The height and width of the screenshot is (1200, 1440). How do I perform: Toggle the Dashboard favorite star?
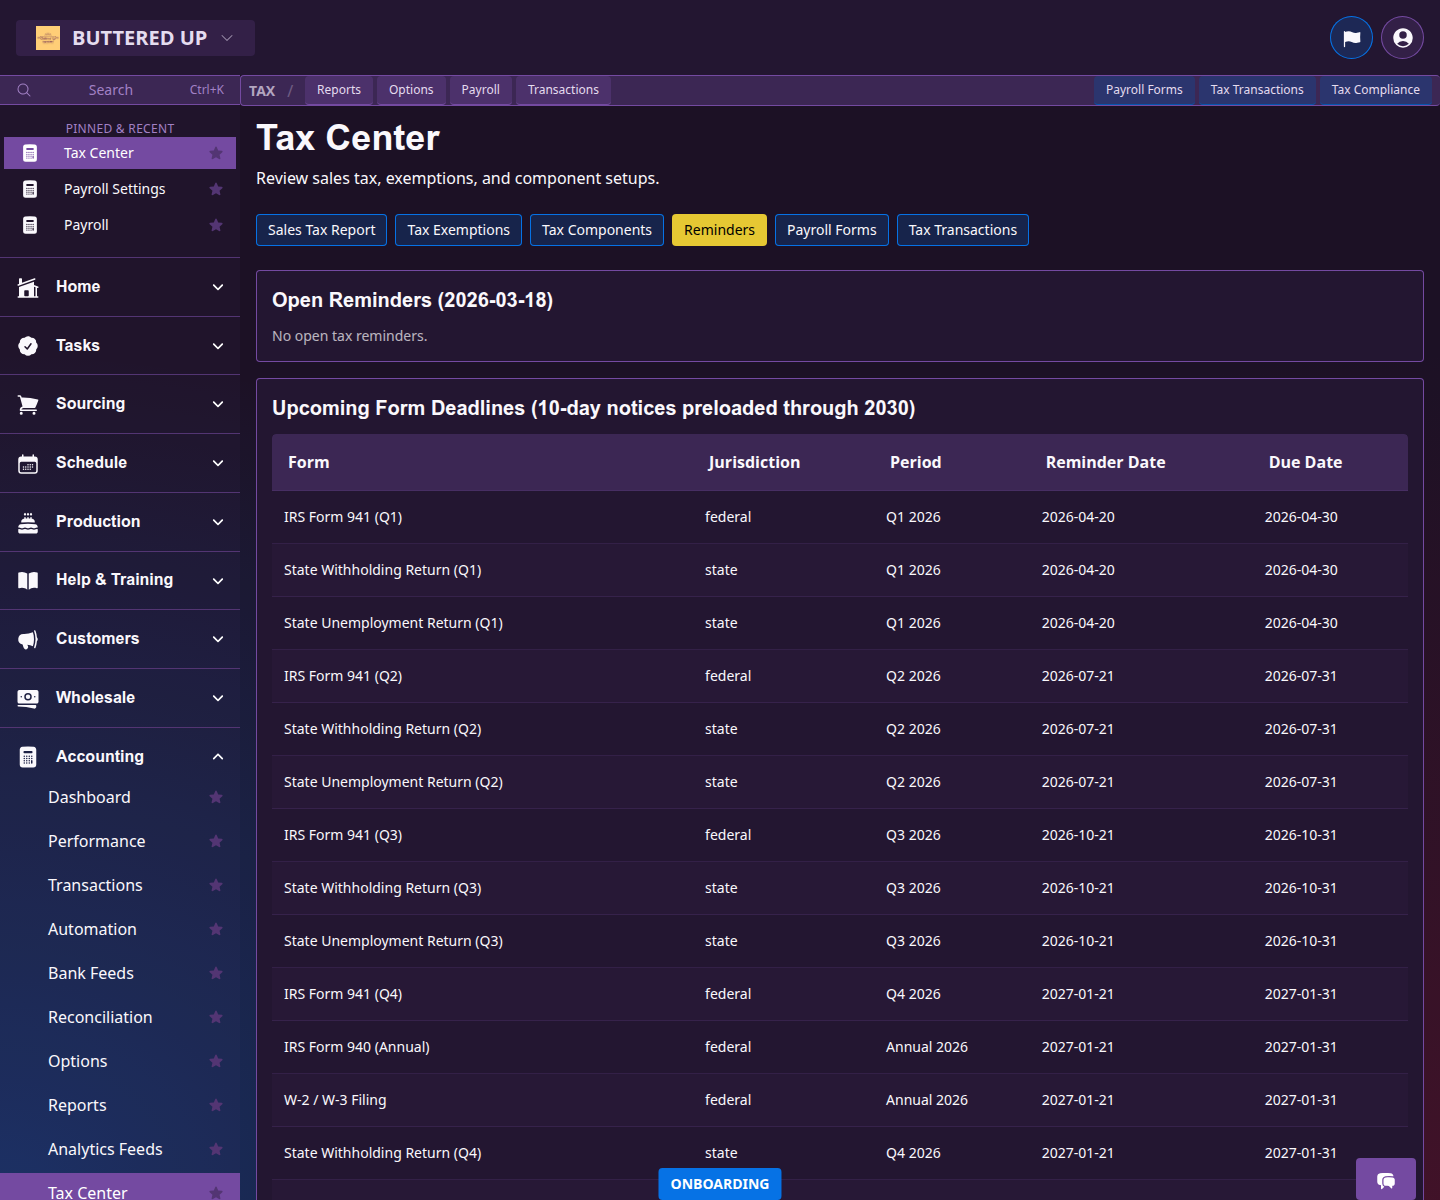coord(216,797)
